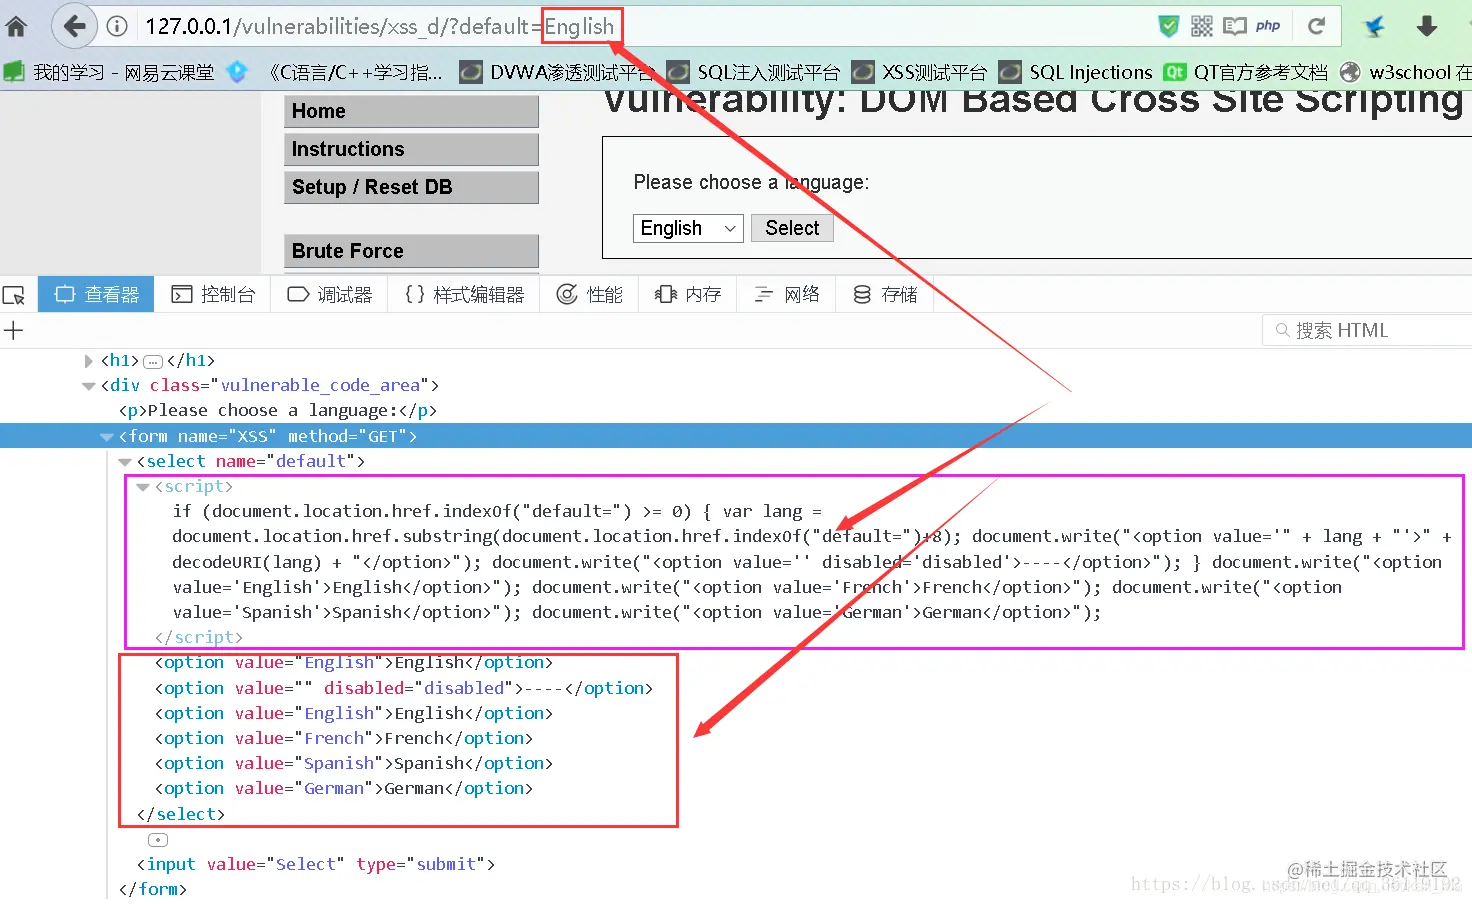Open the Instructions menu item
1472x904 pixels.
click(411, 149)
